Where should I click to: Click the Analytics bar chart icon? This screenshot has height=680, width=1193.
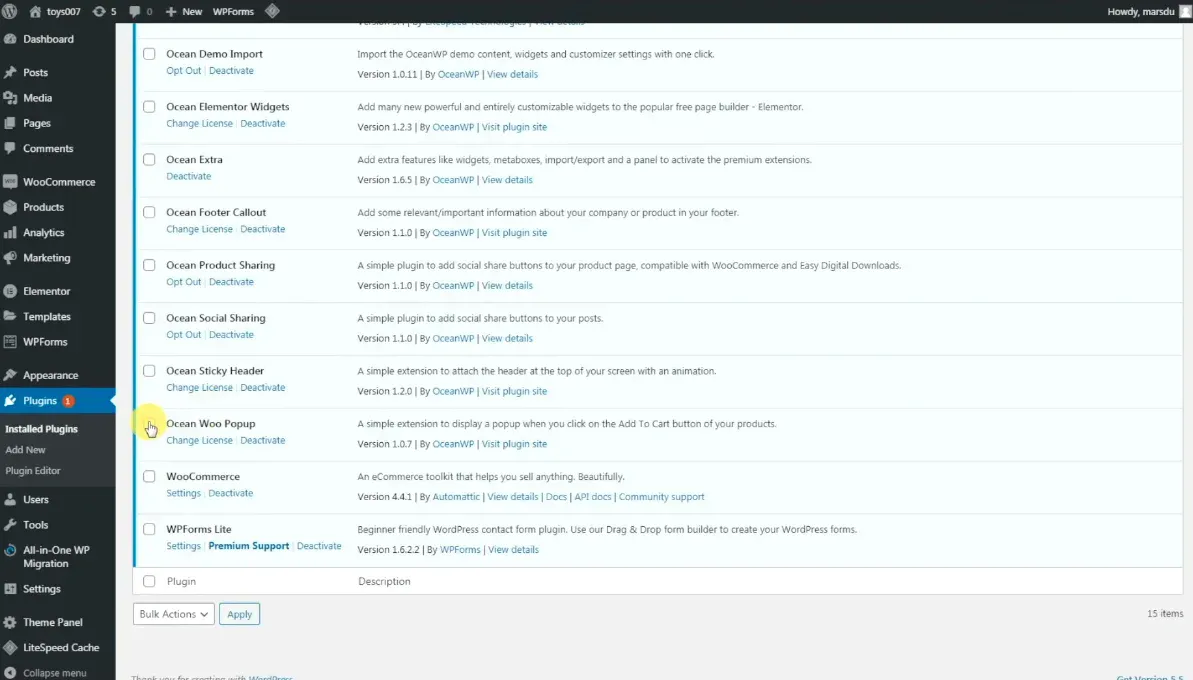(10, 233)
